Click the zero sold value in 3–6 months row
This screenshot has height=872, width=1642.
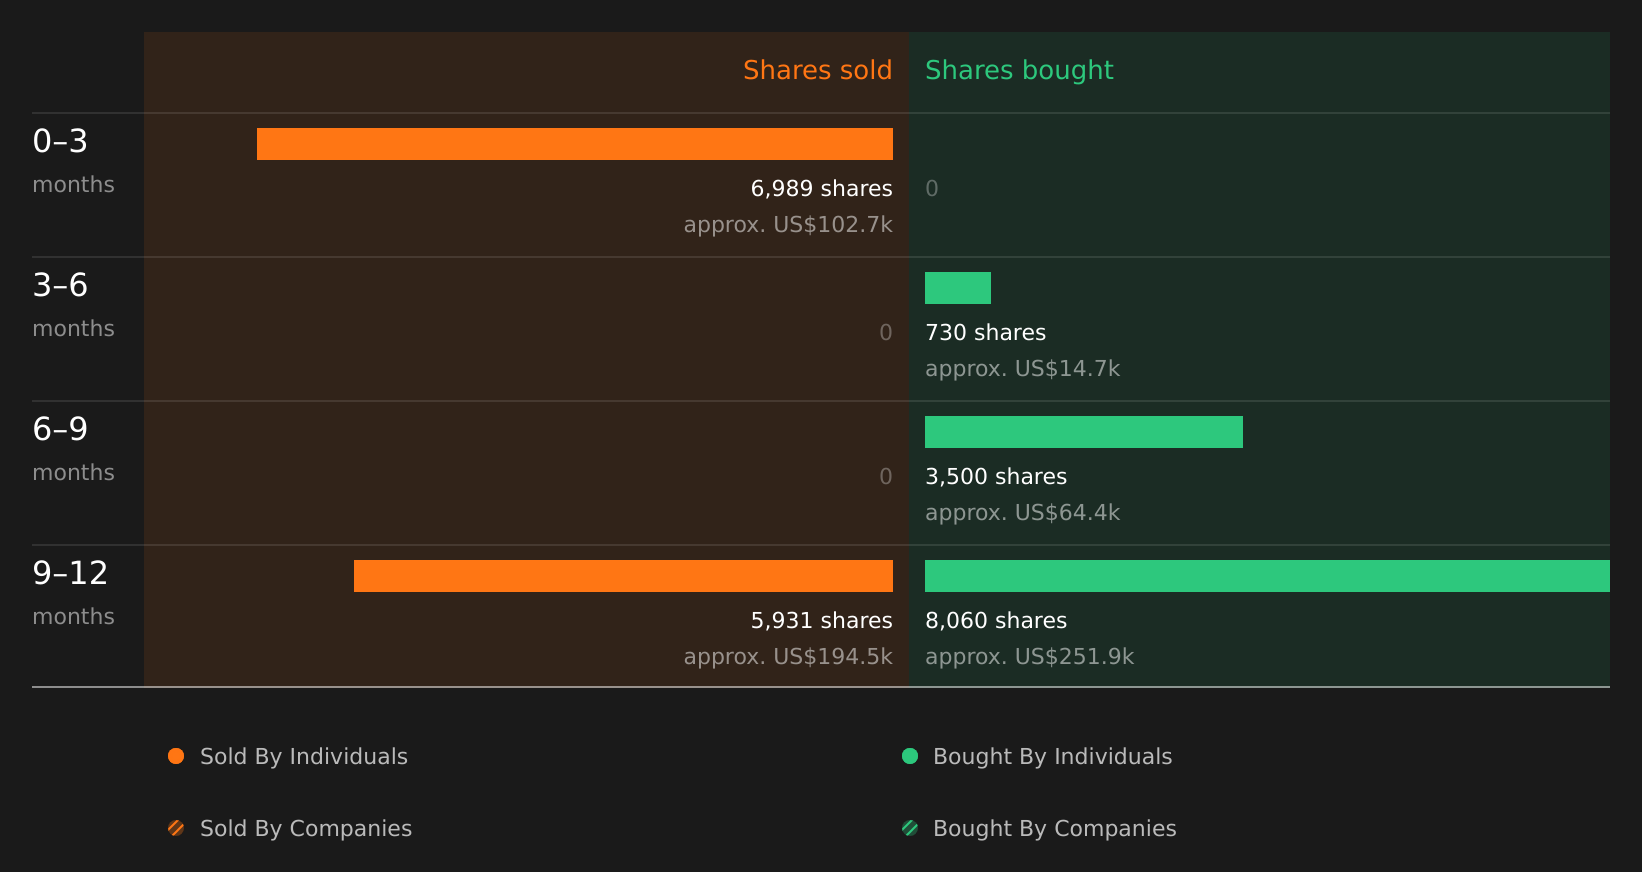(x=886, y=332)
